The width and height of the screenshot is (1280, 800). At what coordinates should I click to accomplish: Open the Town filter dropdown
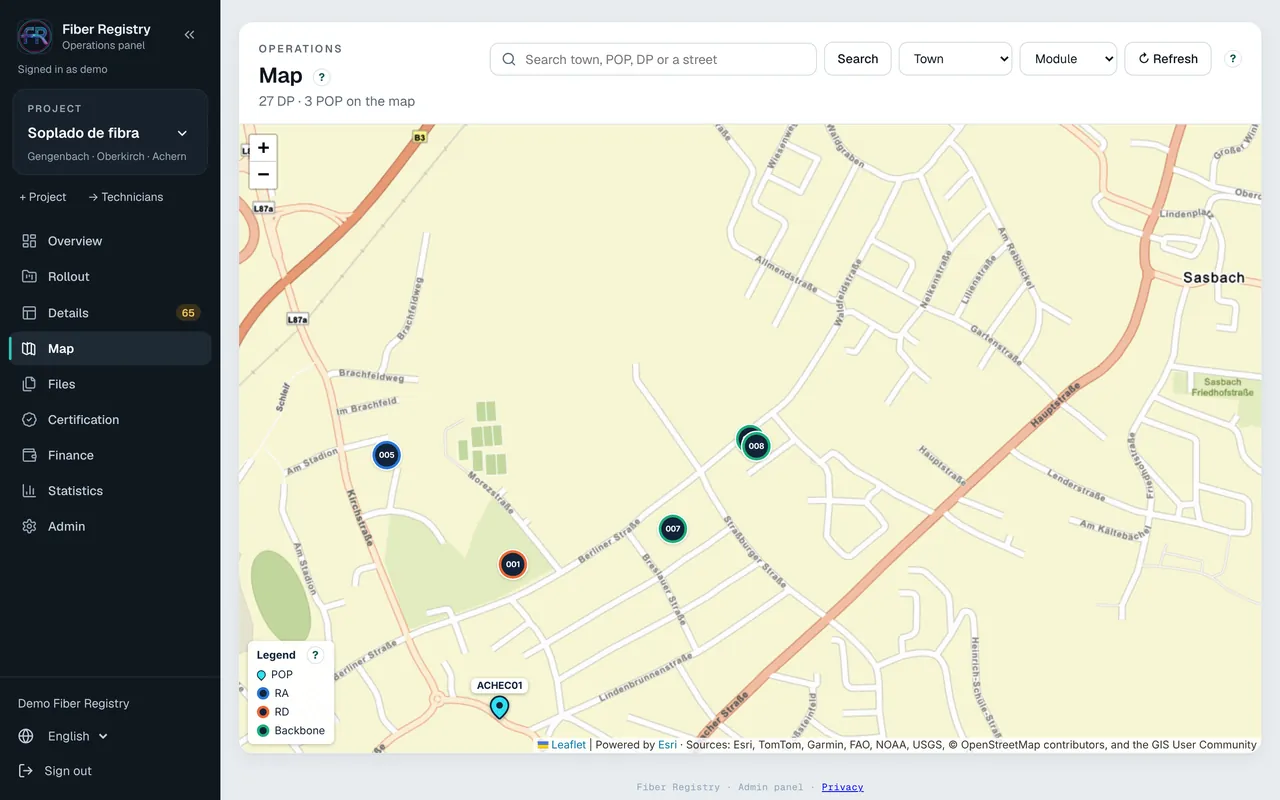[x=956, y=59]
